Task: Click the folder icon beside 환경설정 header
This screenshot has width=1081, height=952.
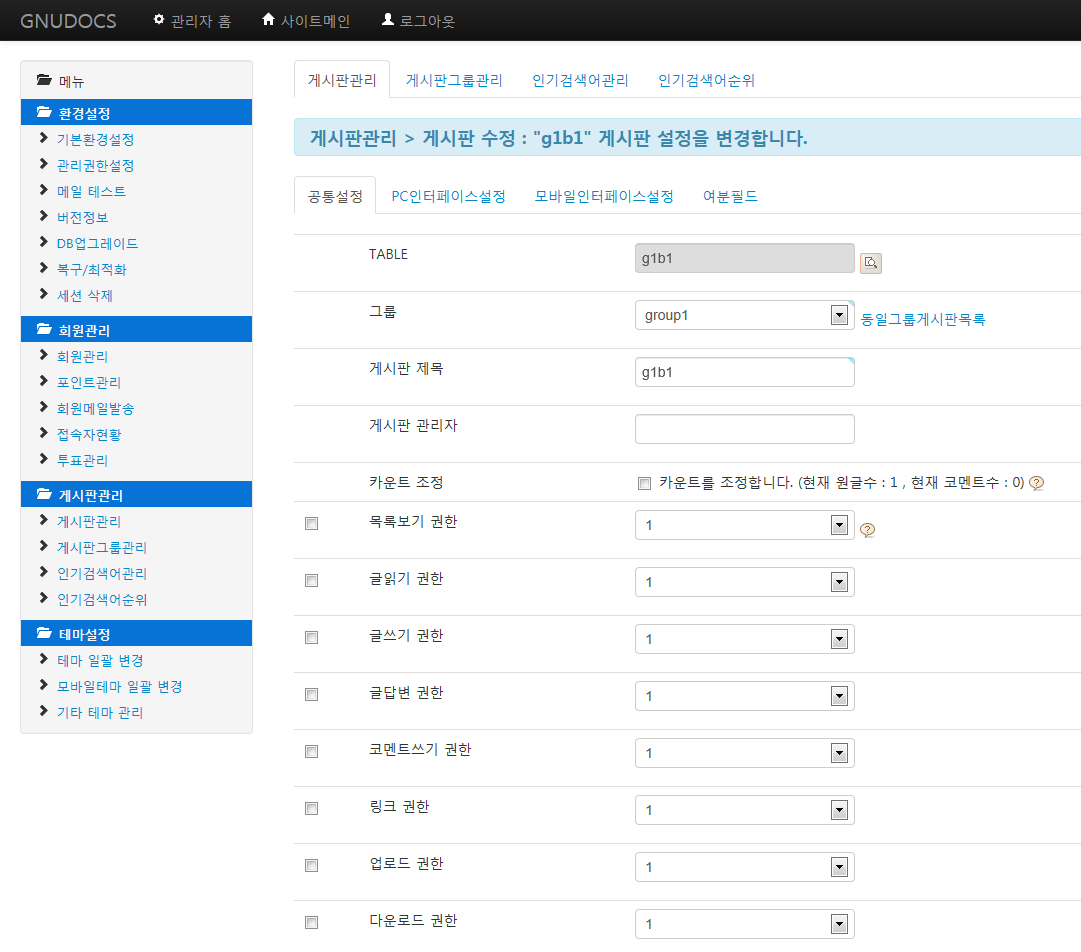Action: (x=44, y=112)
